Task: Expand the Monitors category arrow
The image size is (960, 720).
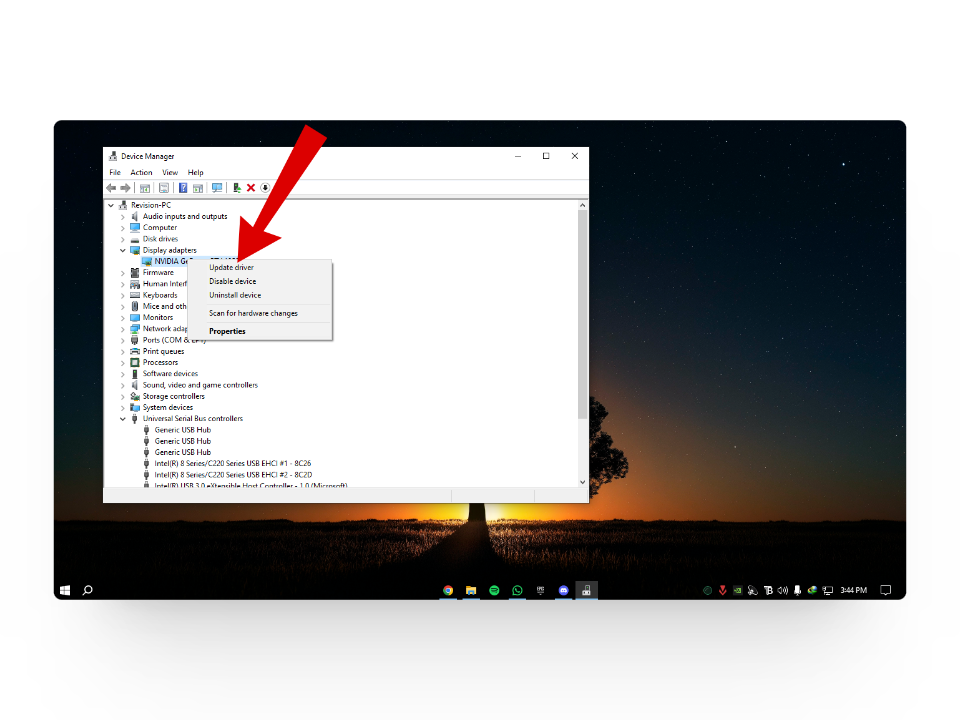Action: [x=122, y=318]
